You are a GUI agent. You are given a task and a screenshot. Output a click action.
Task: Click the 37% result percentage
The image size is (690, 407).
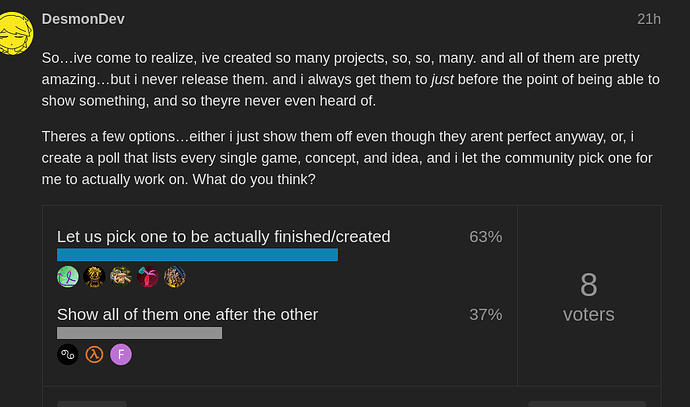click(485, 315)
